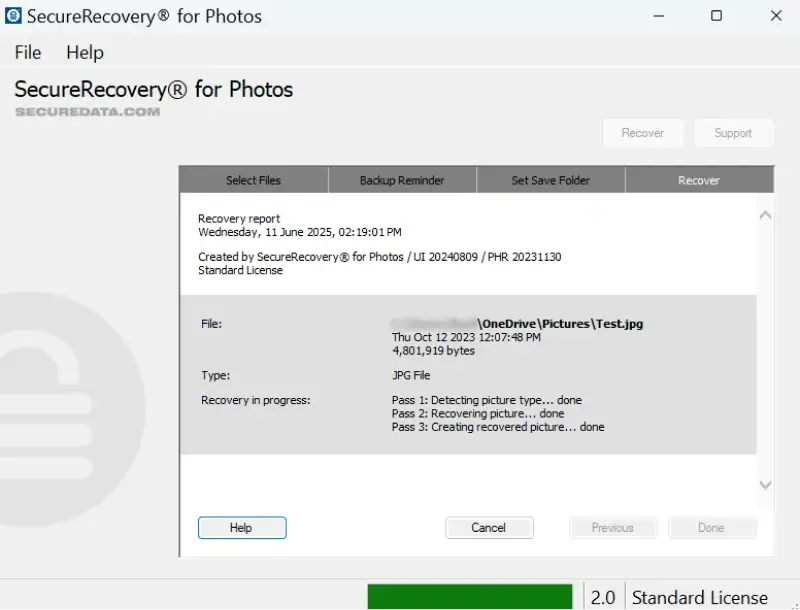The image size is (800, 610).
Task: Switch to the Set Save Folder step tab
Action: [x=551, y=180]
